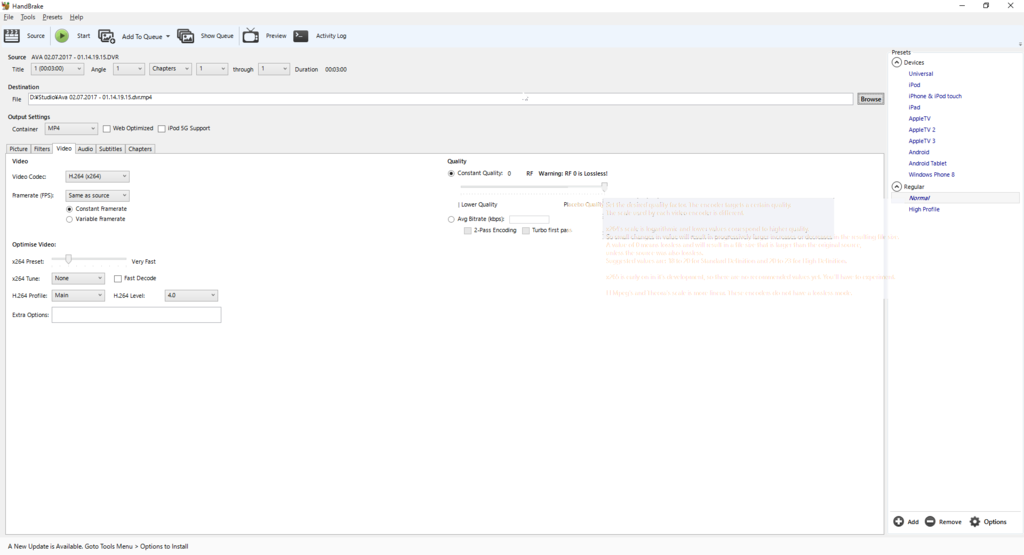The image size is (1024, 555).
Task: Open the Container MP4 dropdown
Action: click(71, 129)
